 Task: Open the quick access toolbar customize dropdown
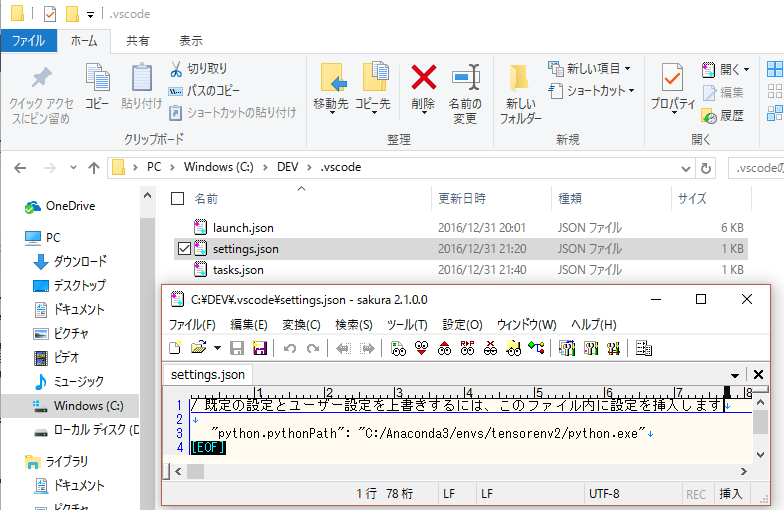coord(90,14)
